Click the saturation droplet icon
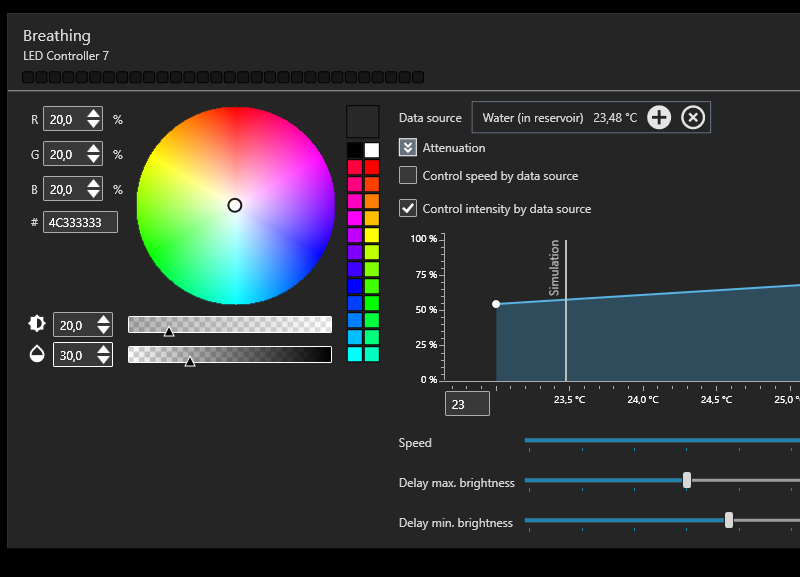Screen dimensions: 800x577 [x=37, y=354]
